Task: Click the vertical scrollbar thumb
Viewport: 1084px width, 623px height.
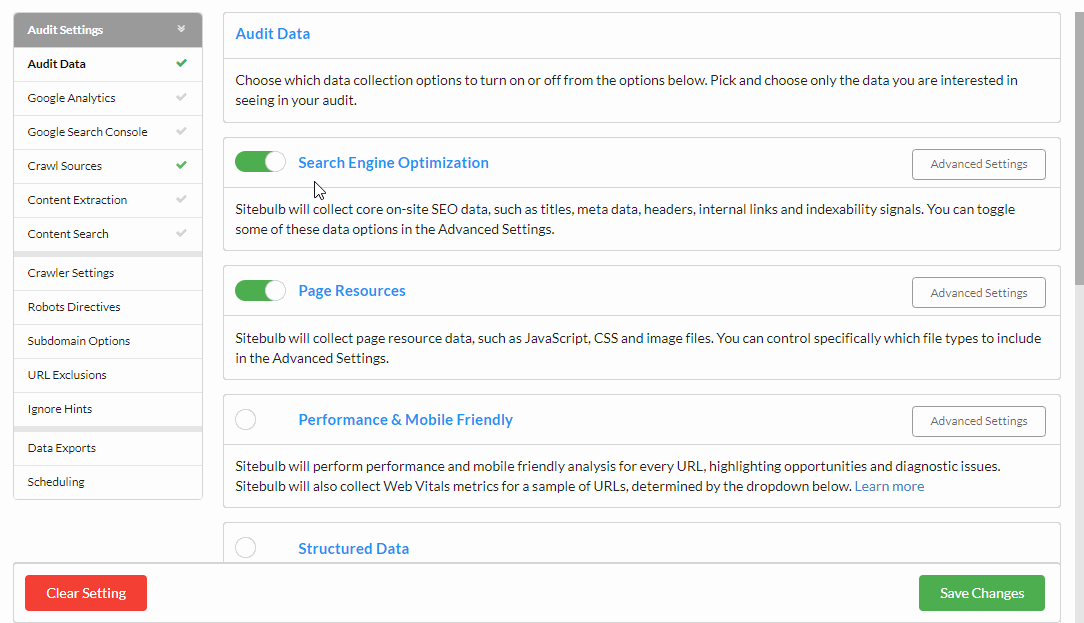Action: click(1079, 149)
